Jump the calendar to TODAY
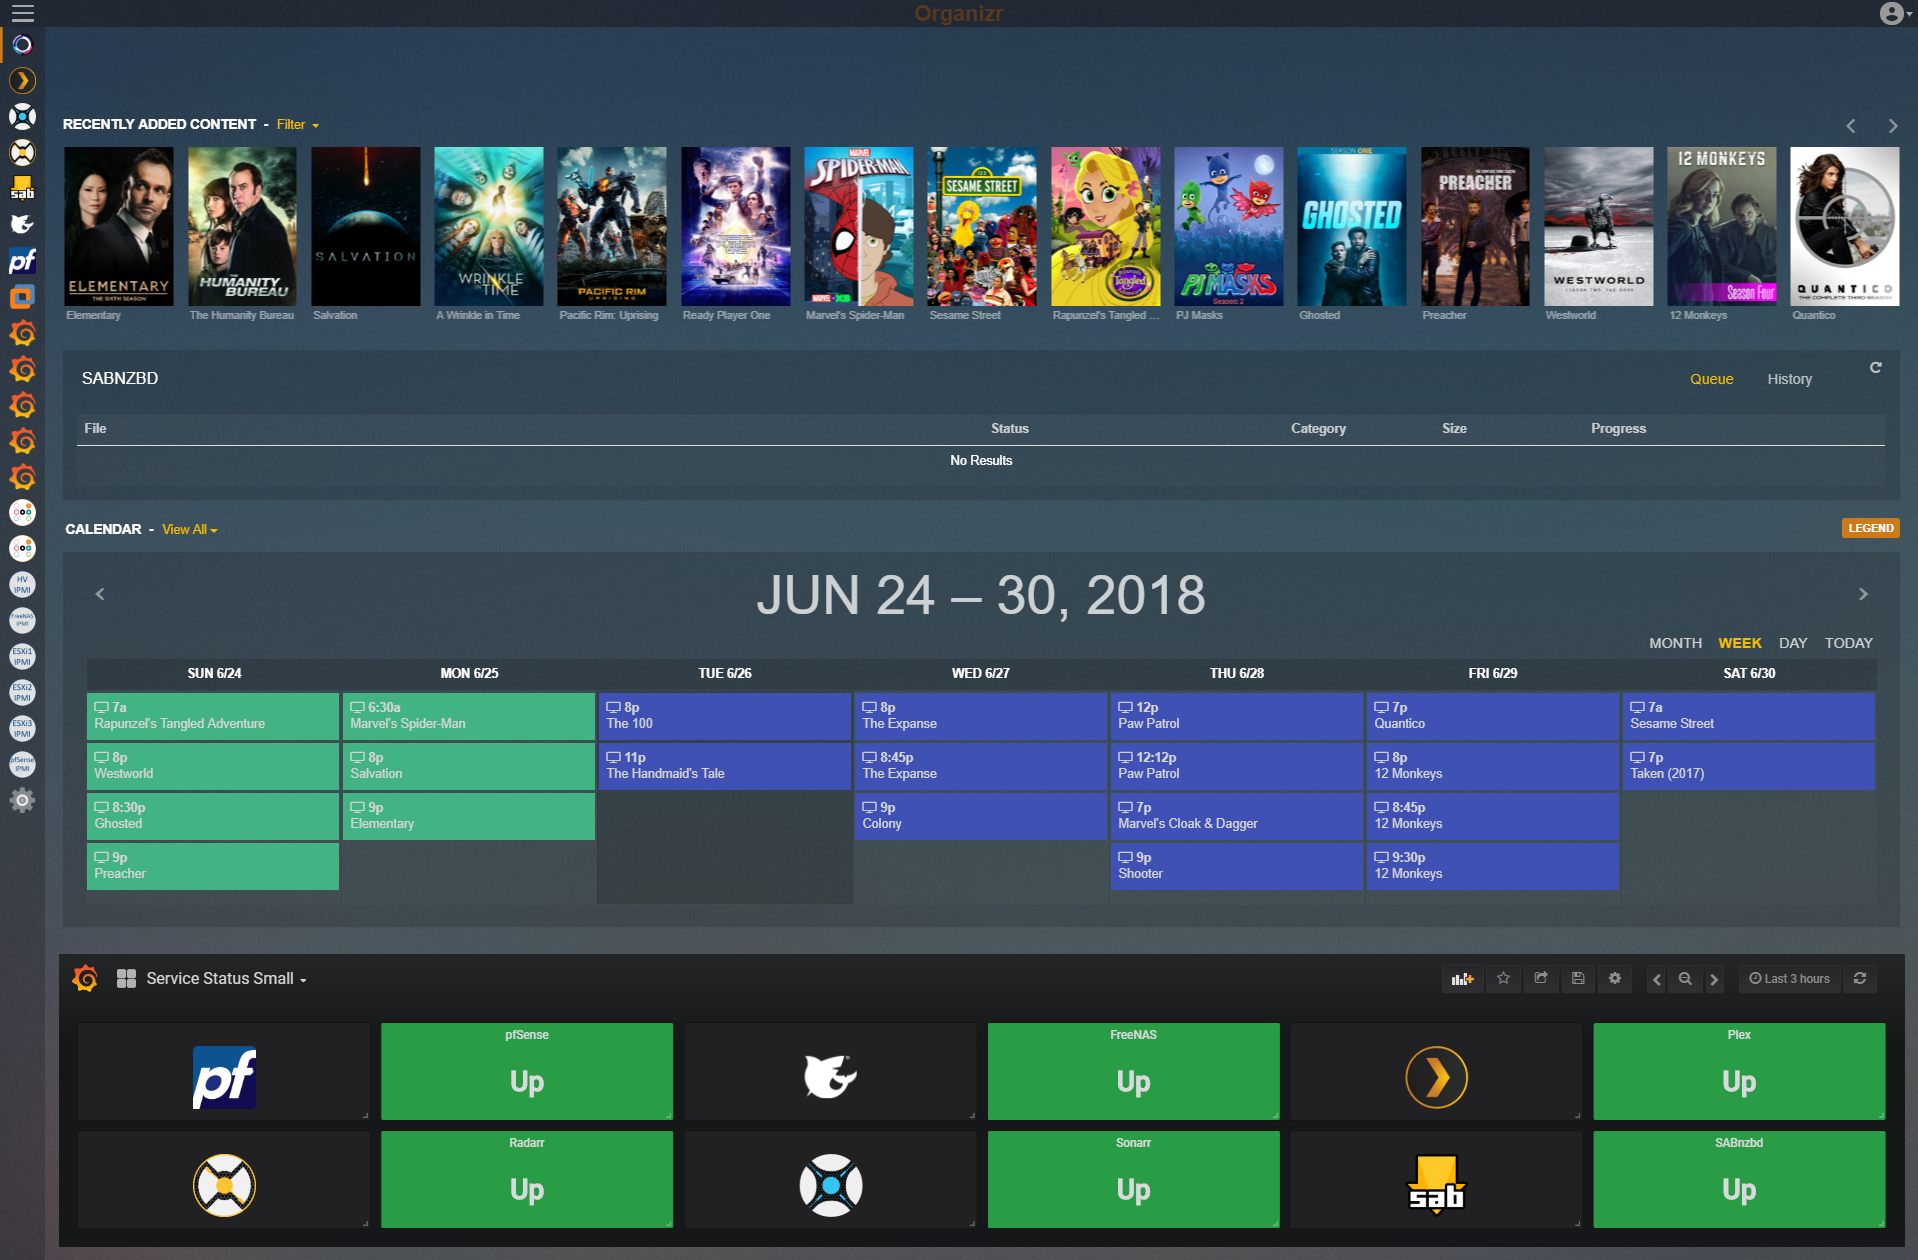Image resolution: width=1918 pixels, height=1260 pixels. click(1848, 643)
